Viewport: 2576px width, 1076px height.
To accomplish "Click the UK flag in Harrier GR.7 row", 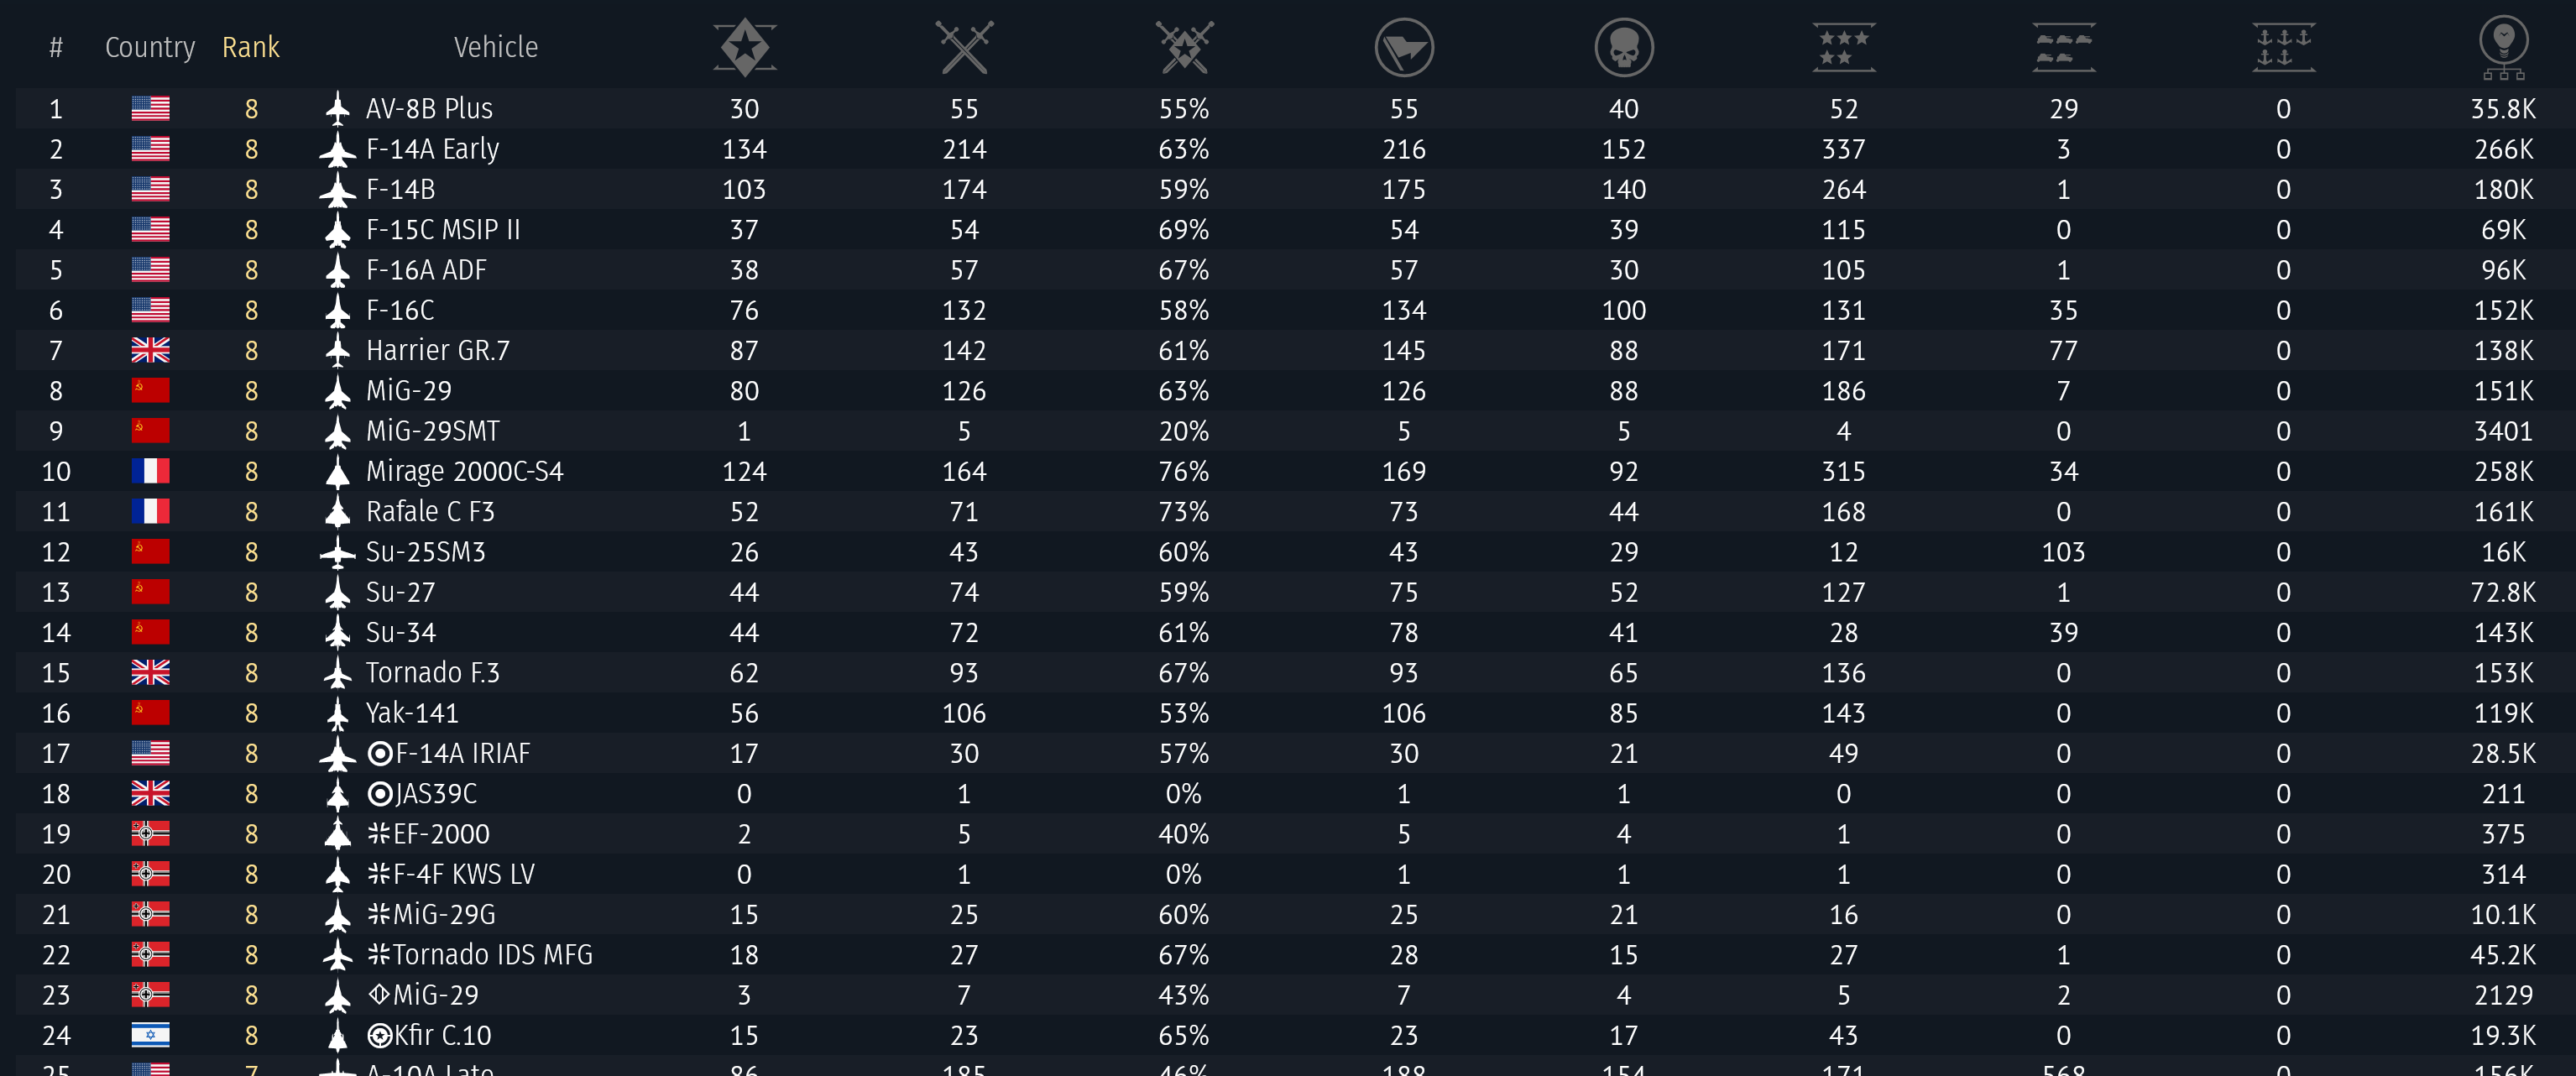I will tap(150, 350).
